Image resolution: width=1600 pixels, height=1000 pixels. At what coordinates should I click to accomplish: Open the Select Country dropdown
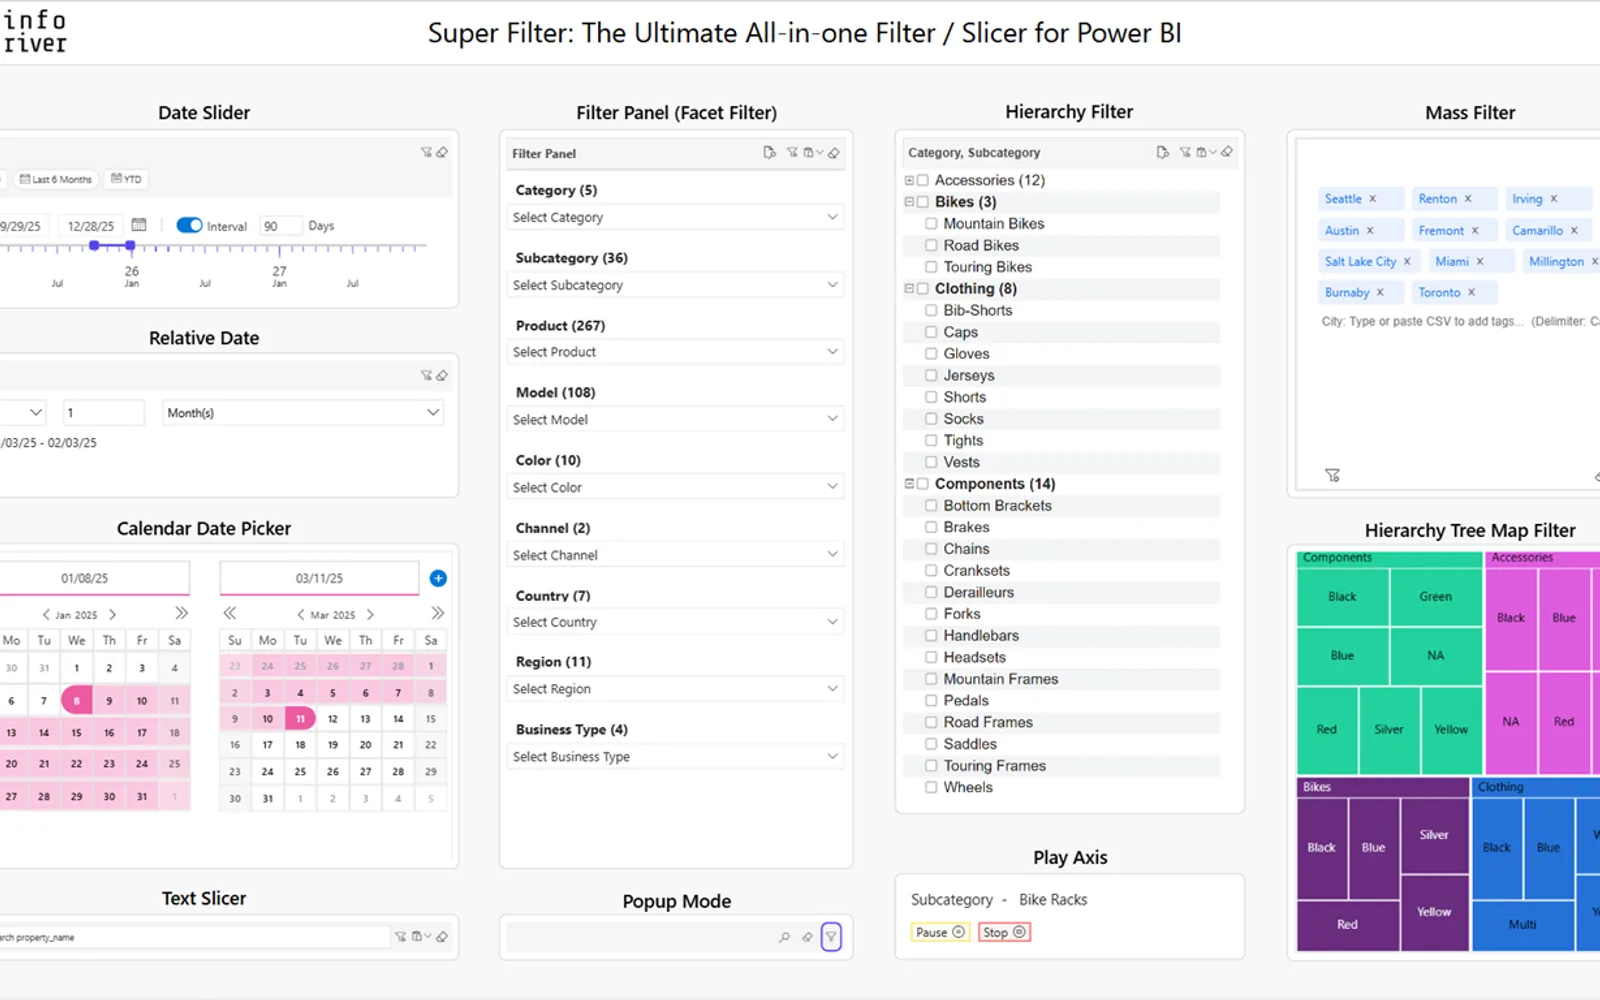676,622
